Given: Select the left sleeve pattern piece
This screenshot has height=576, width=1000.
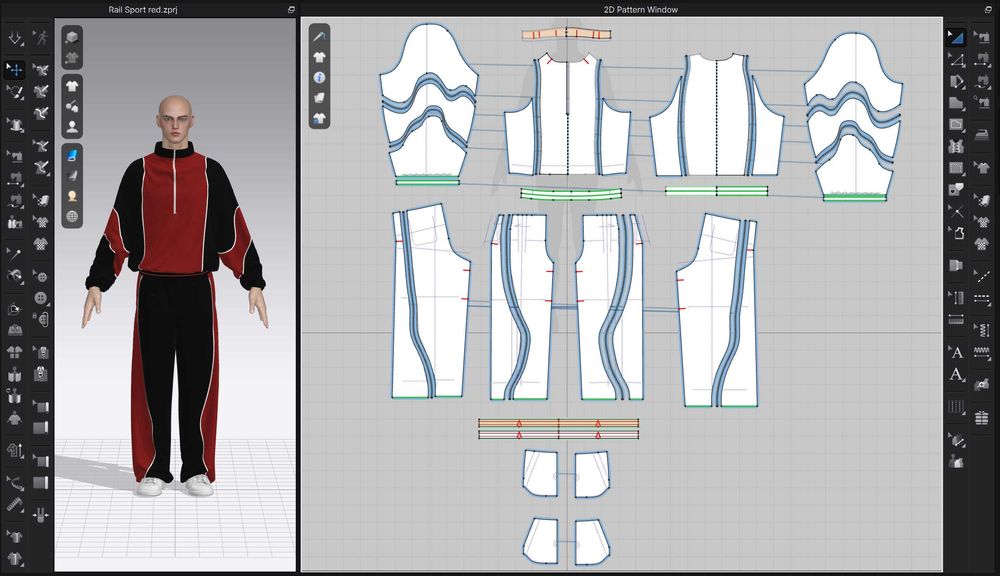Looking at the screenshot, I should pos(428,102).
